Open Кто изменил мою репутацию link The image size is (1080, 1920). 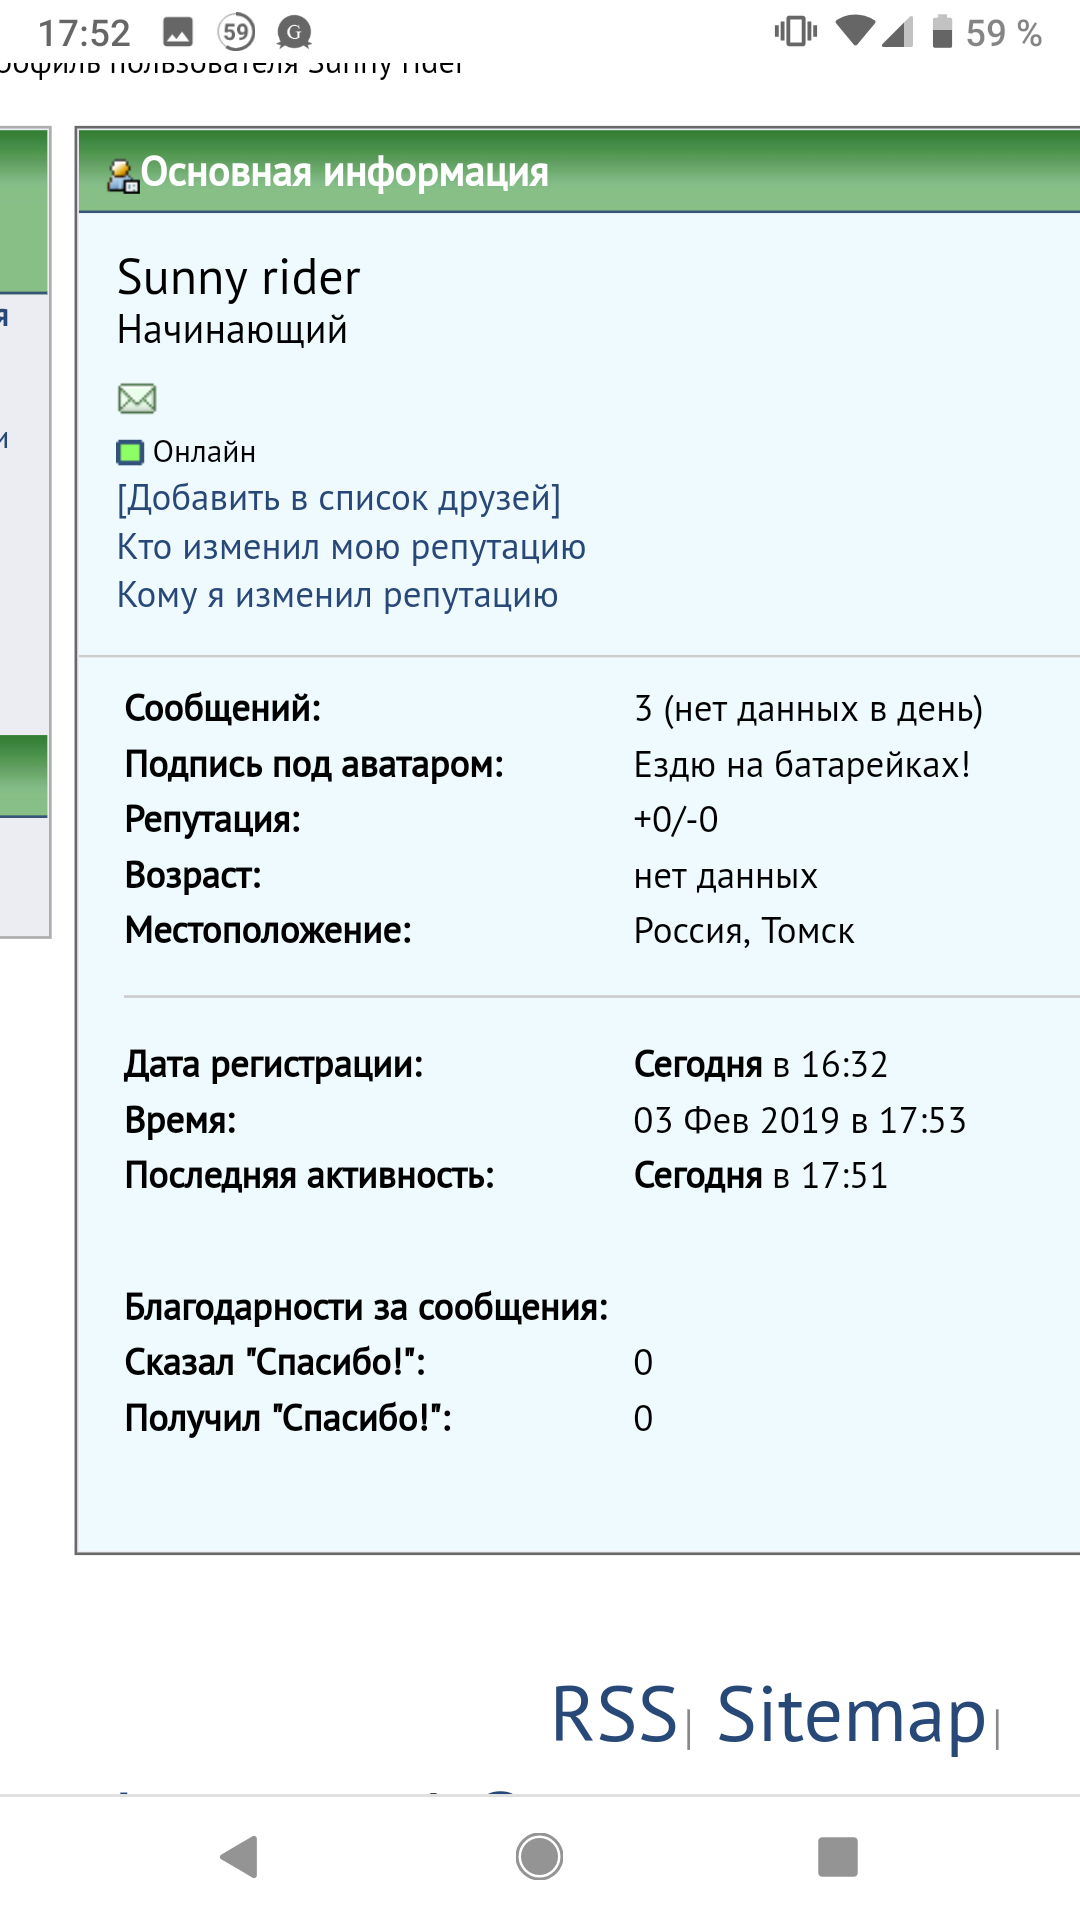[351, 547]
